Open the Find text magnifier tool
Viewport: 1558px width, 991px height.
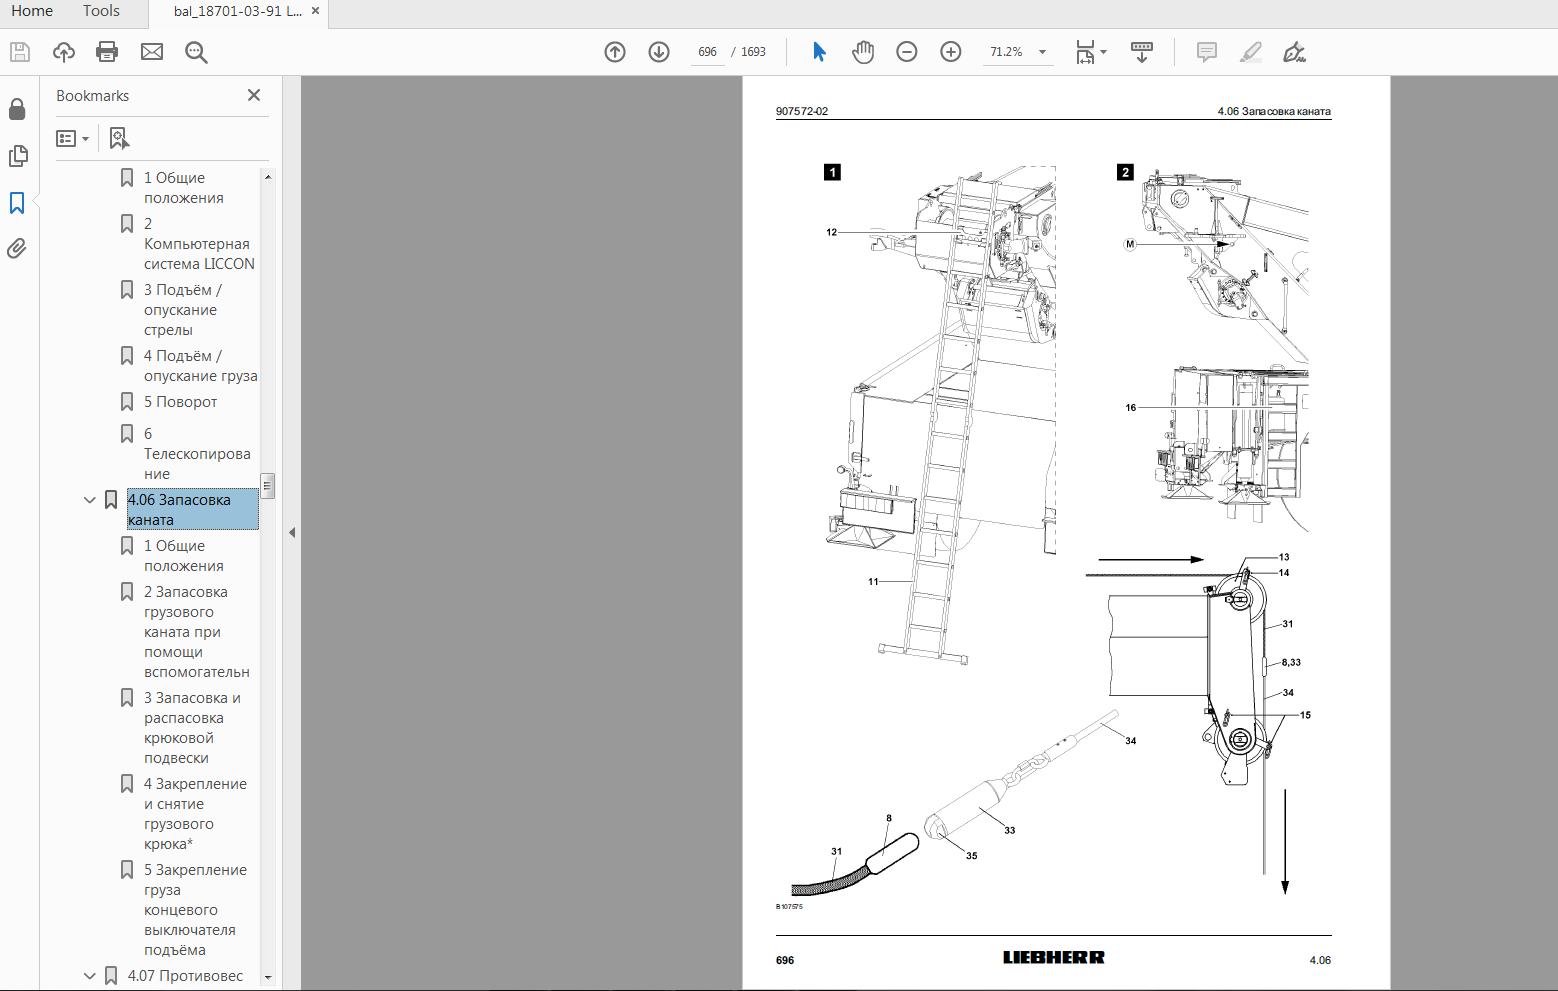196,52
